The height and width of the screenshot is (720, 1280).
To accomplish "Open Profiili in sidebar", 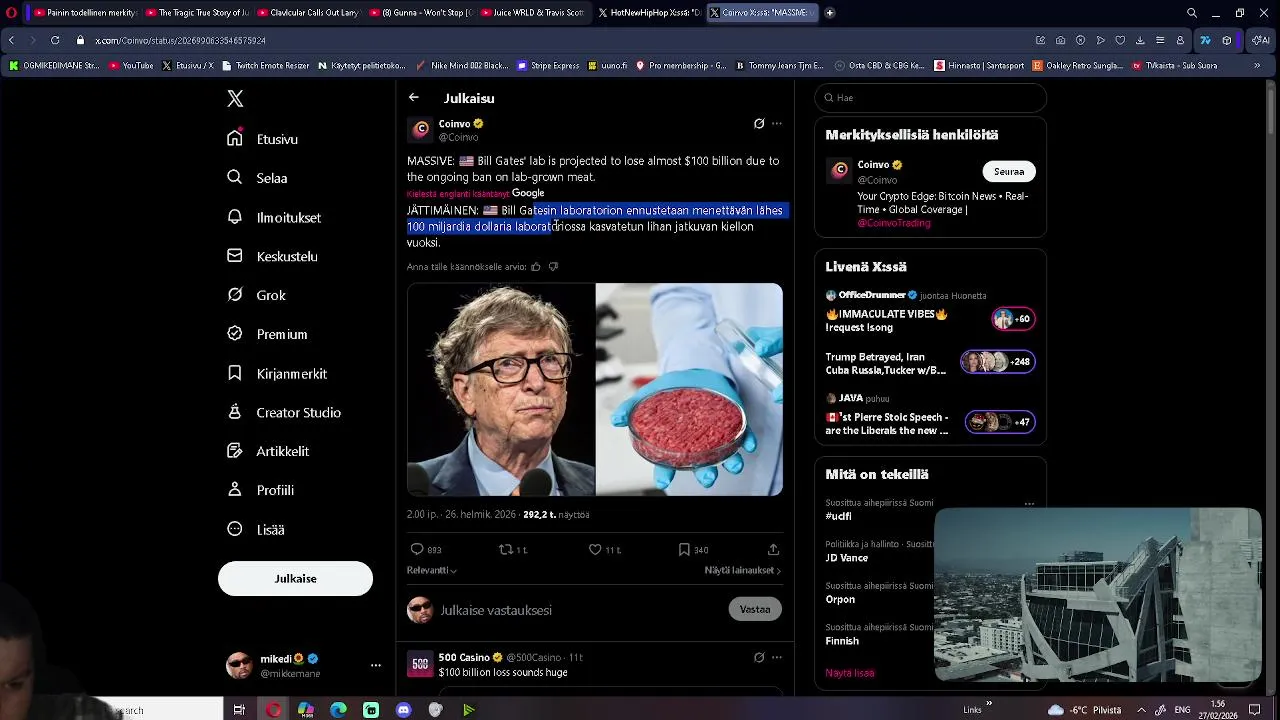I will 261,490.
